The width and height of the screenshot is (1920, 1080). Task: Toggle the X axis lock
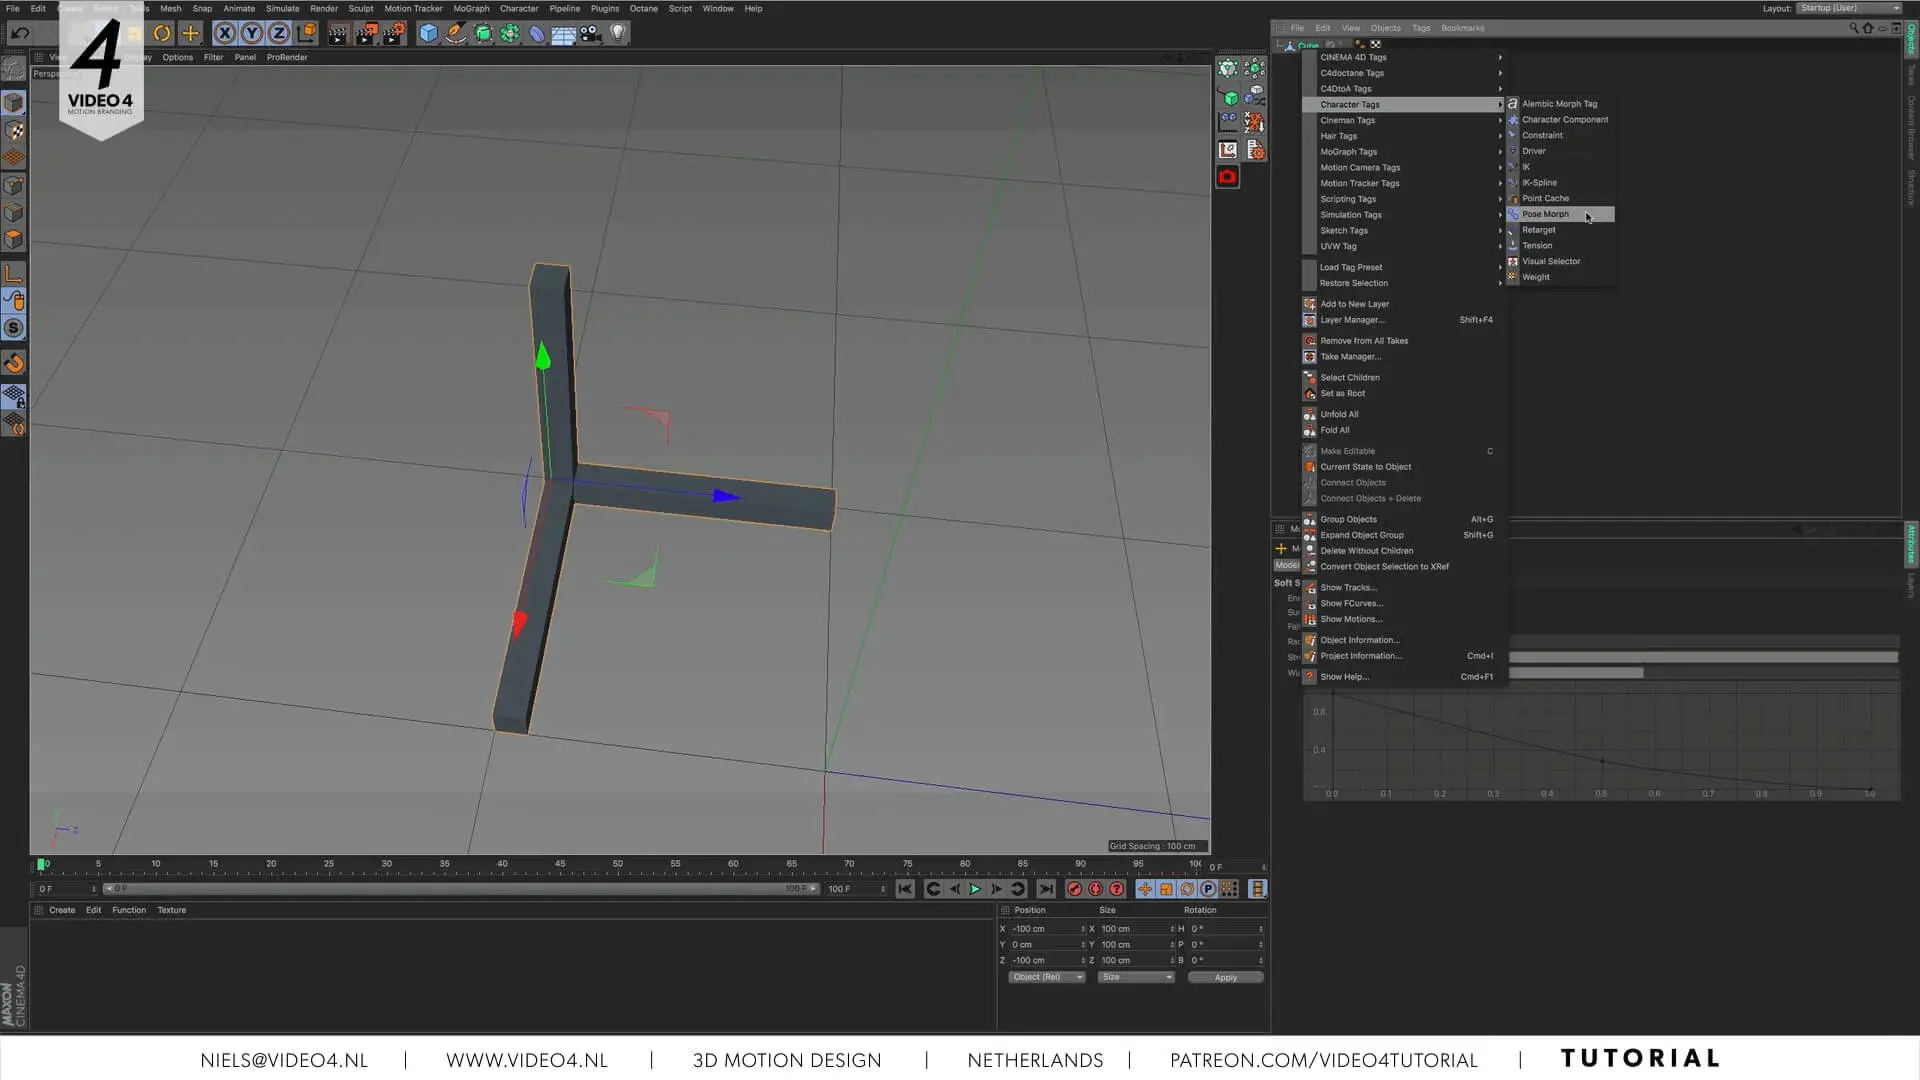click(x=225, y=33)
